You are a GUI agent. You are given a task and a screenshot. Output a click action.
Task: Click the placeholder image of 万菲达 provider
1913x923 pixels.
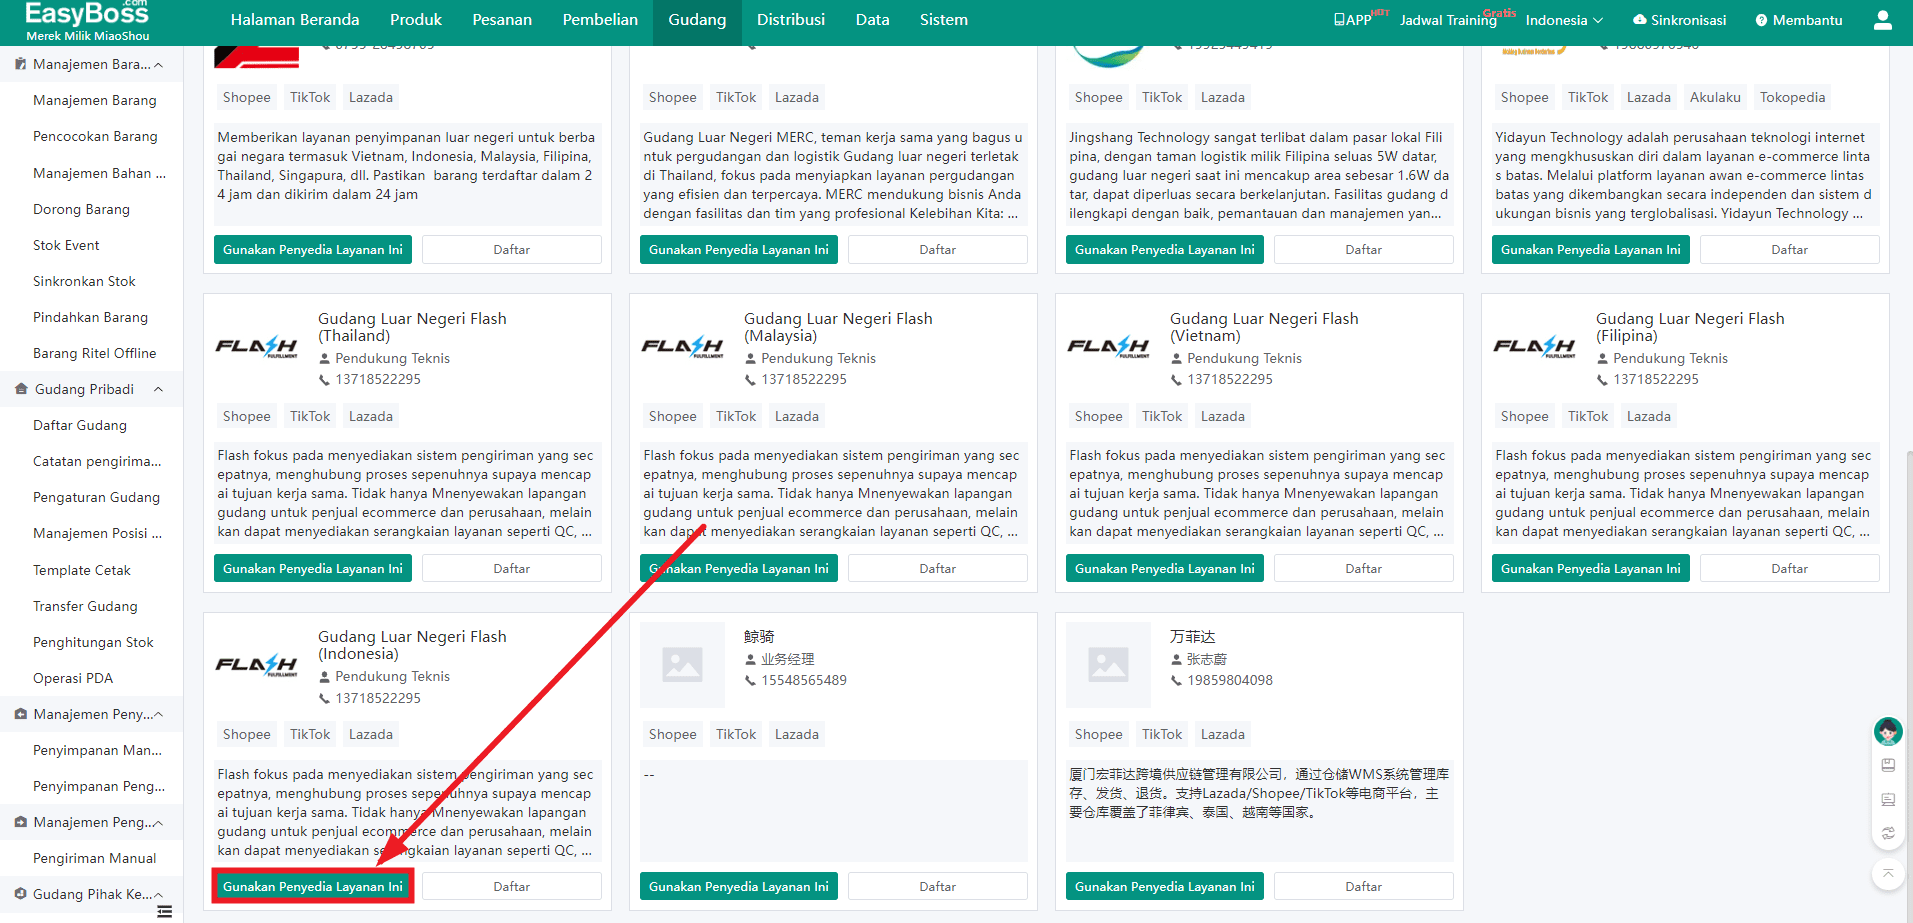point(1108,665)
